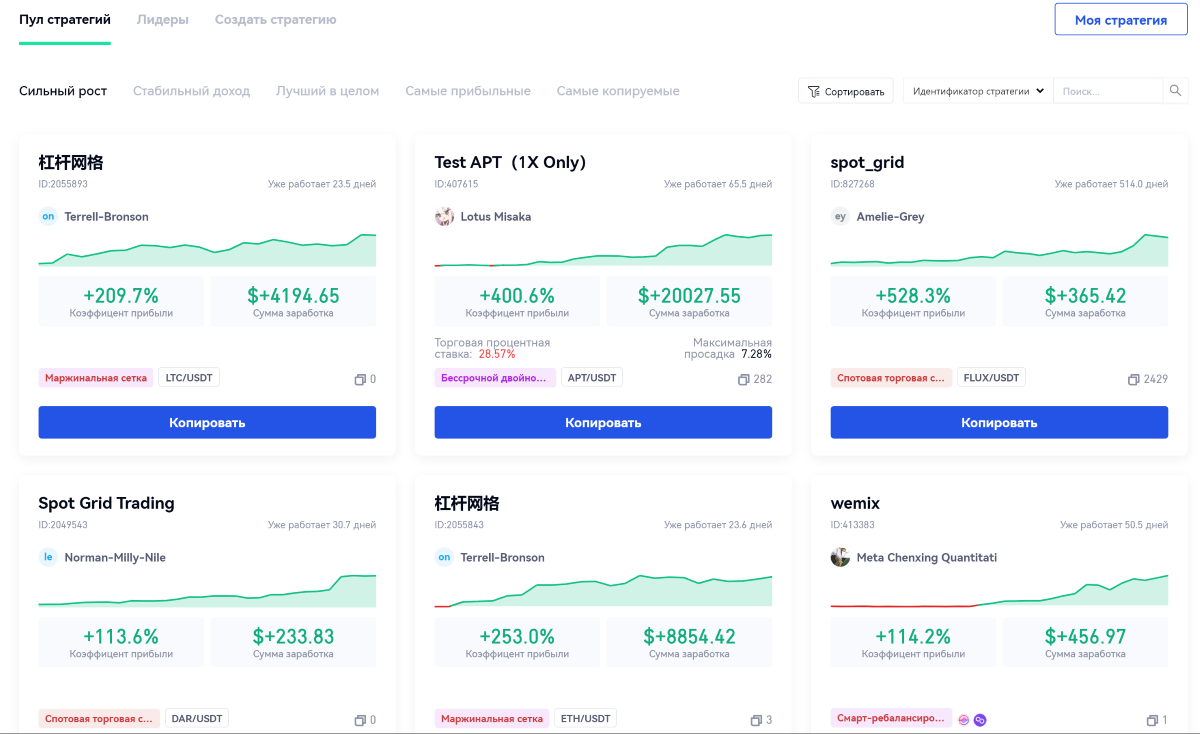Select the Самые прибыльные filter

tap(468, 91)
